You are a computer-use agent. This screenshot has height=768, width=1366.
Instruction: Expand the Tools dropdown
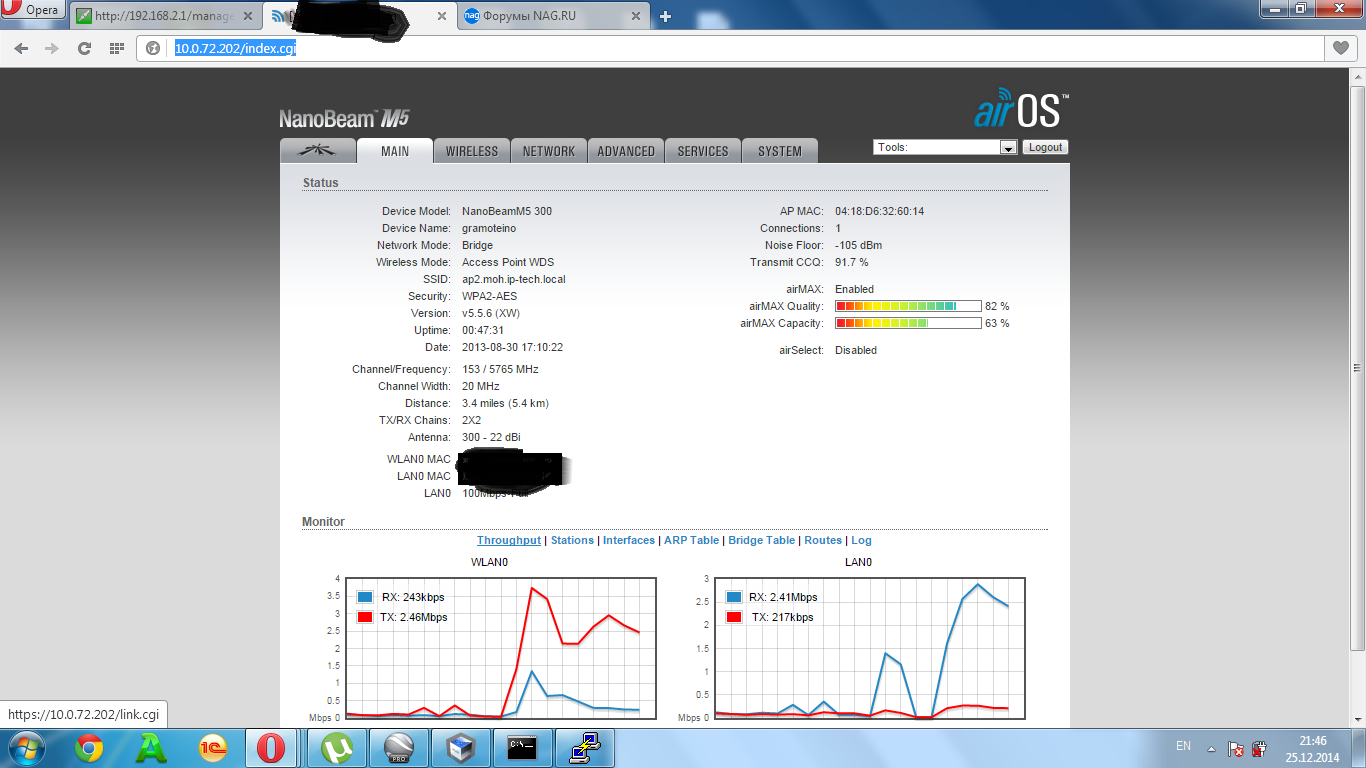pos(945,147)
